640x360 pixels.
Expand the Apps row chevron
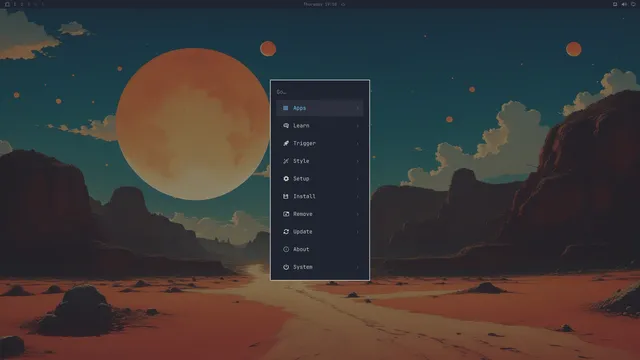click(x=358, y=108)
